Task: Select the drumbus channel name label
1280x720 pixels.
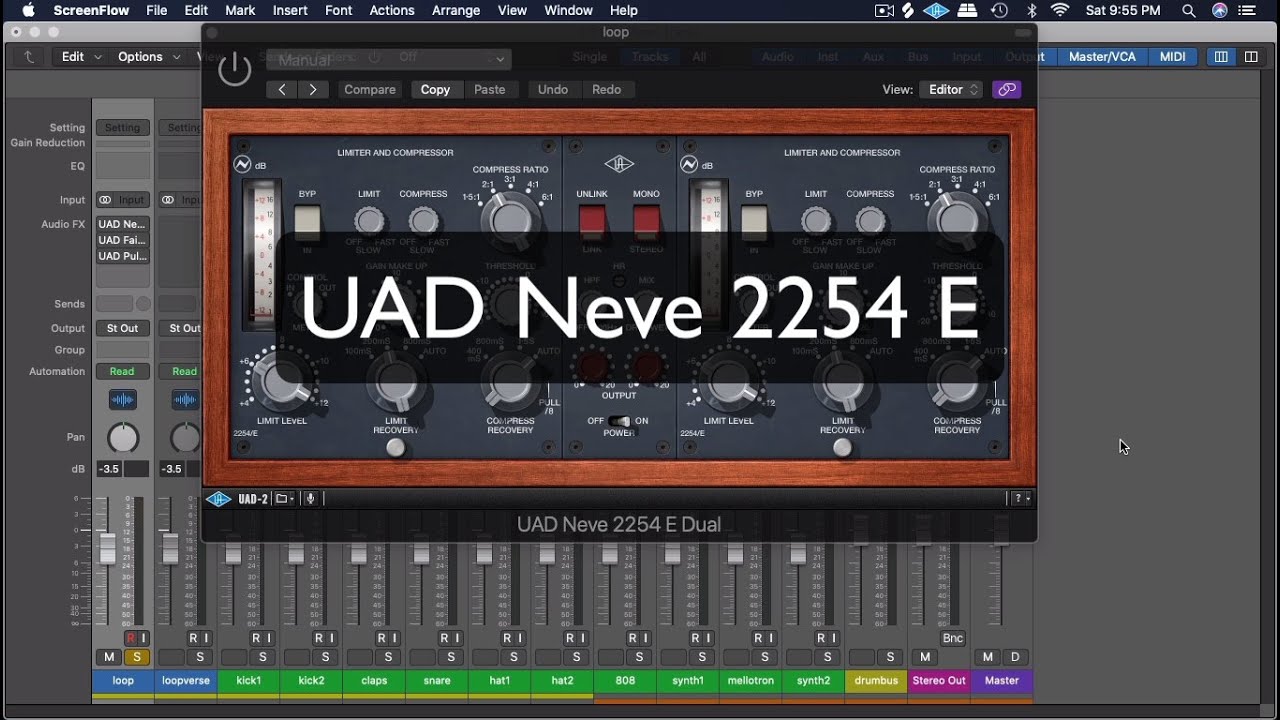Action: point(875,681)
